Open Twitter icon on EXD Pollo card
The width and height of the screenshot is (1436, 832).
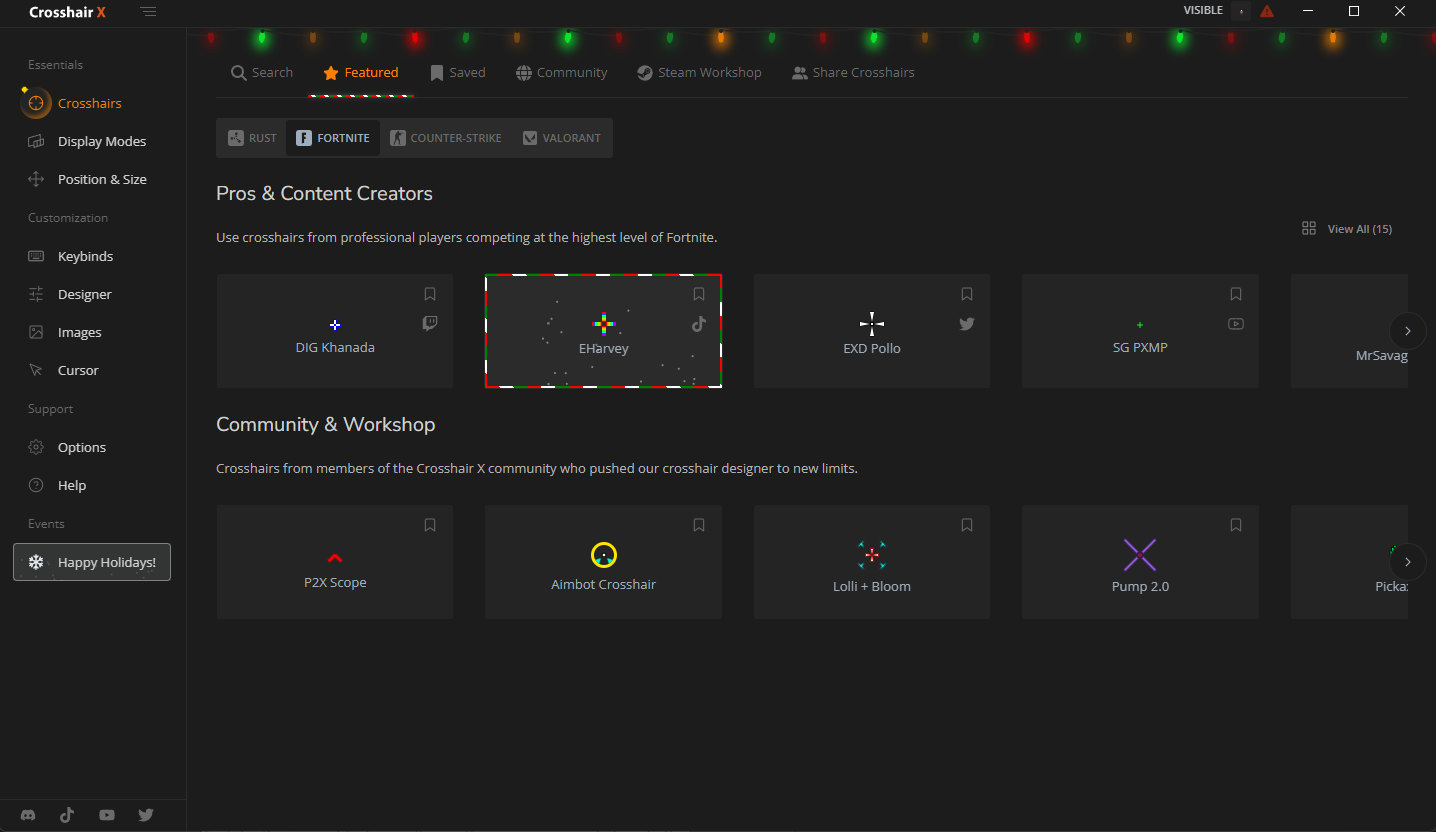point(967,324)
